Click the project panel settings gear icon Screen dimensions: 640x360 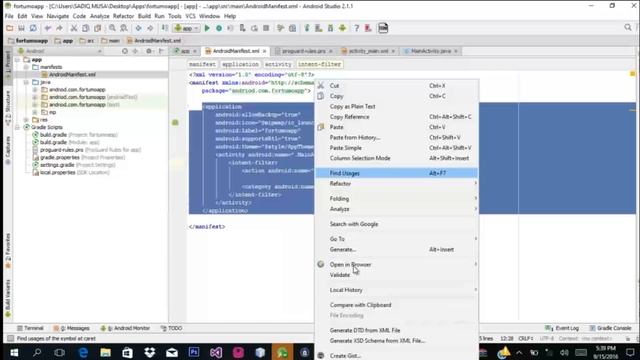click(x=149, y=51)
